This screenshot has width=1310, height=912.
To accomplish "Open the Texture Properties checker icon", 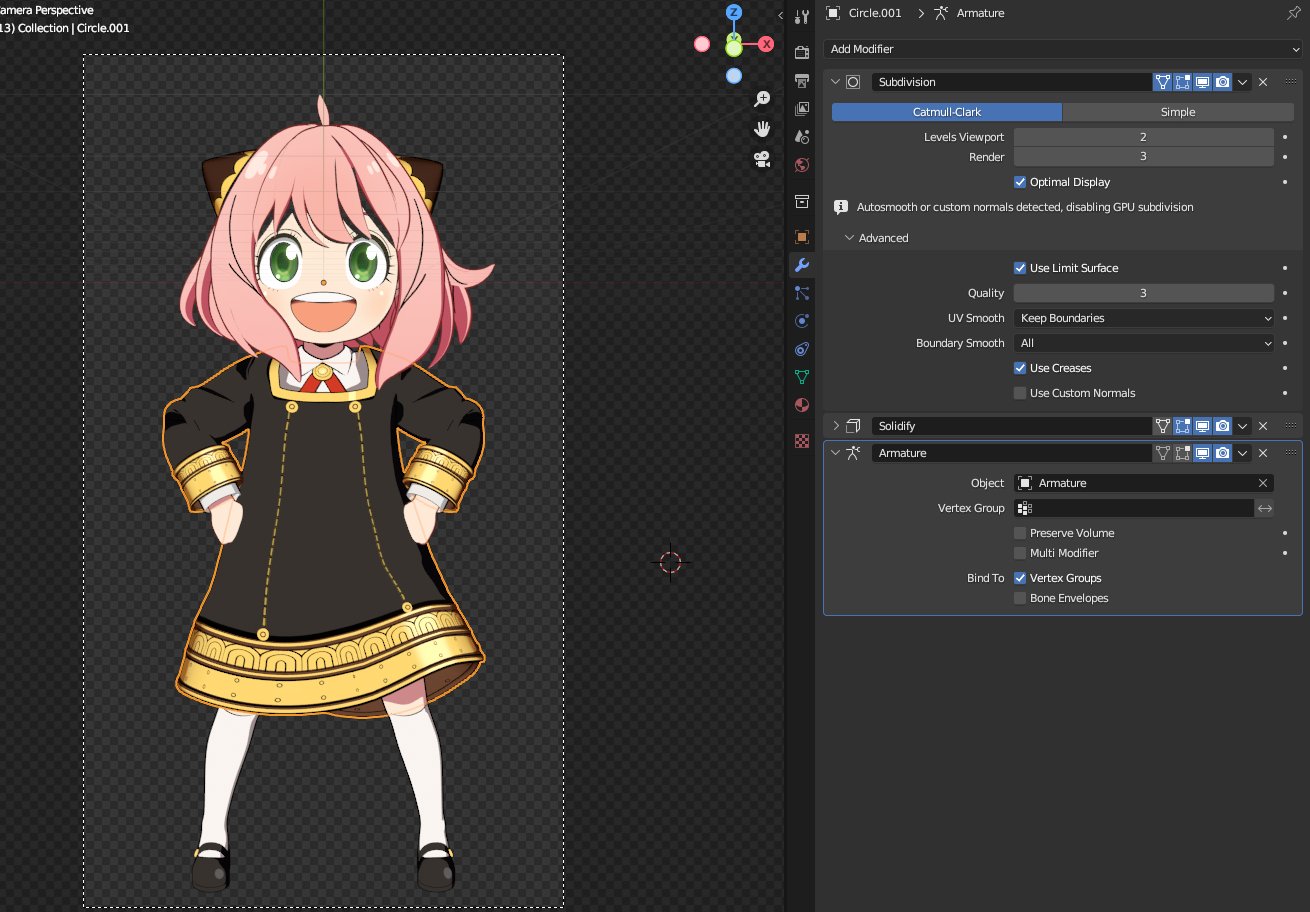I will [x=801, y=439].
